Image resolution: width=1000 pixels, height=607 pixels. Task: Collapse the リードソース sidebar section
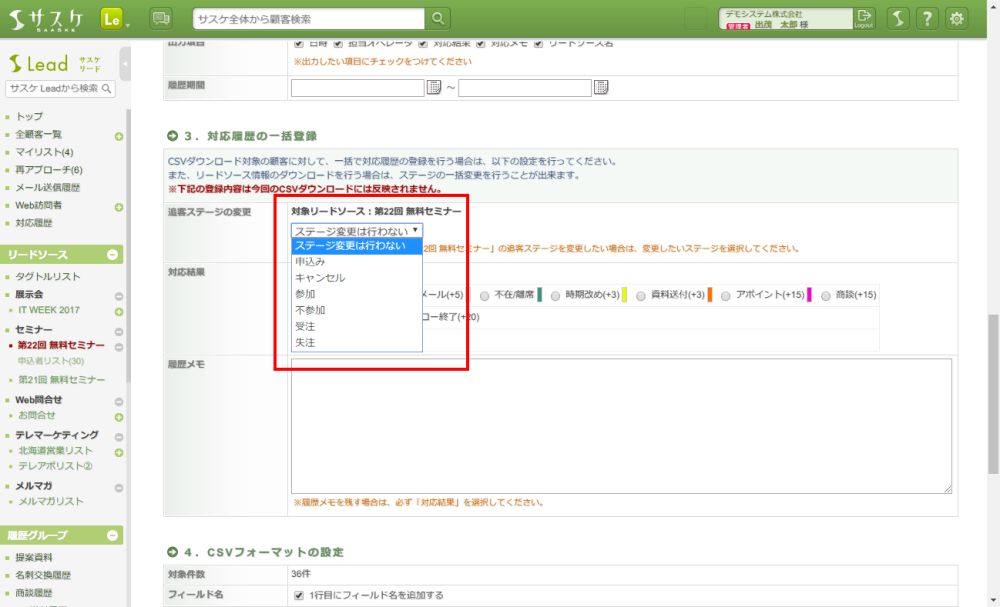tap(113, 255)
